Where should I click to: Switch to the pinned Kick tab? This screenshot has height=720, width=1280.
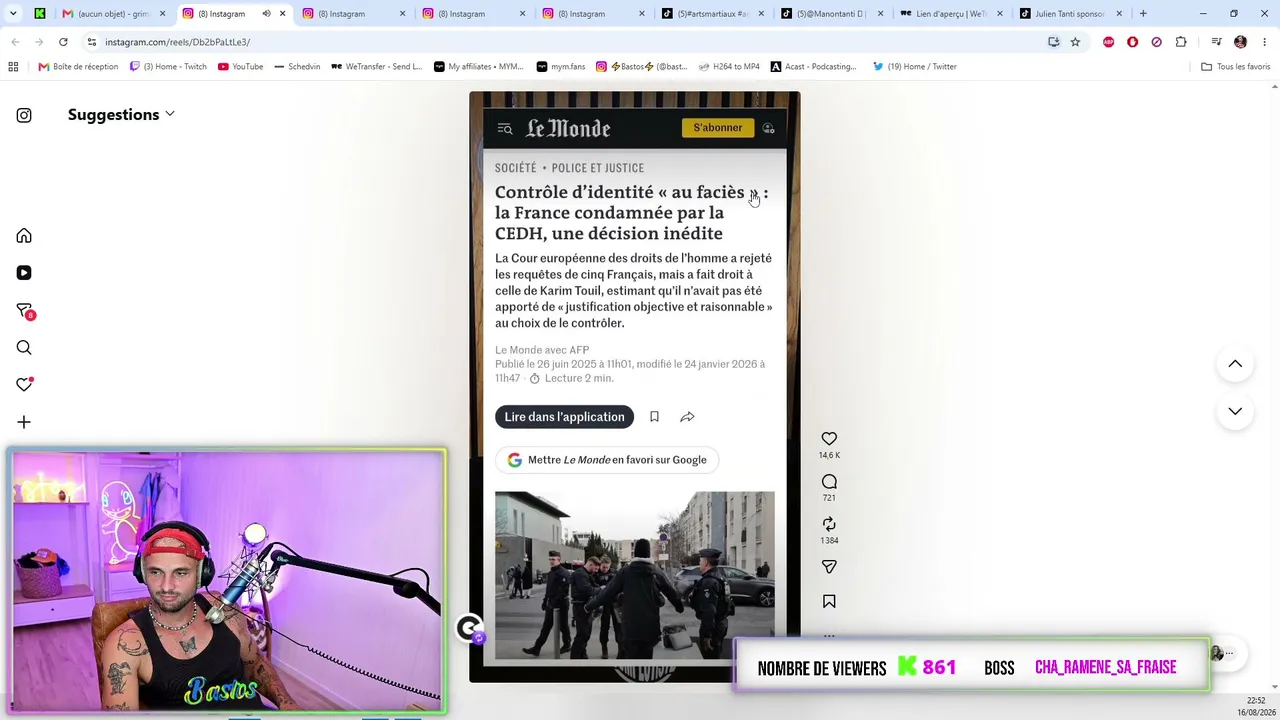40,14
